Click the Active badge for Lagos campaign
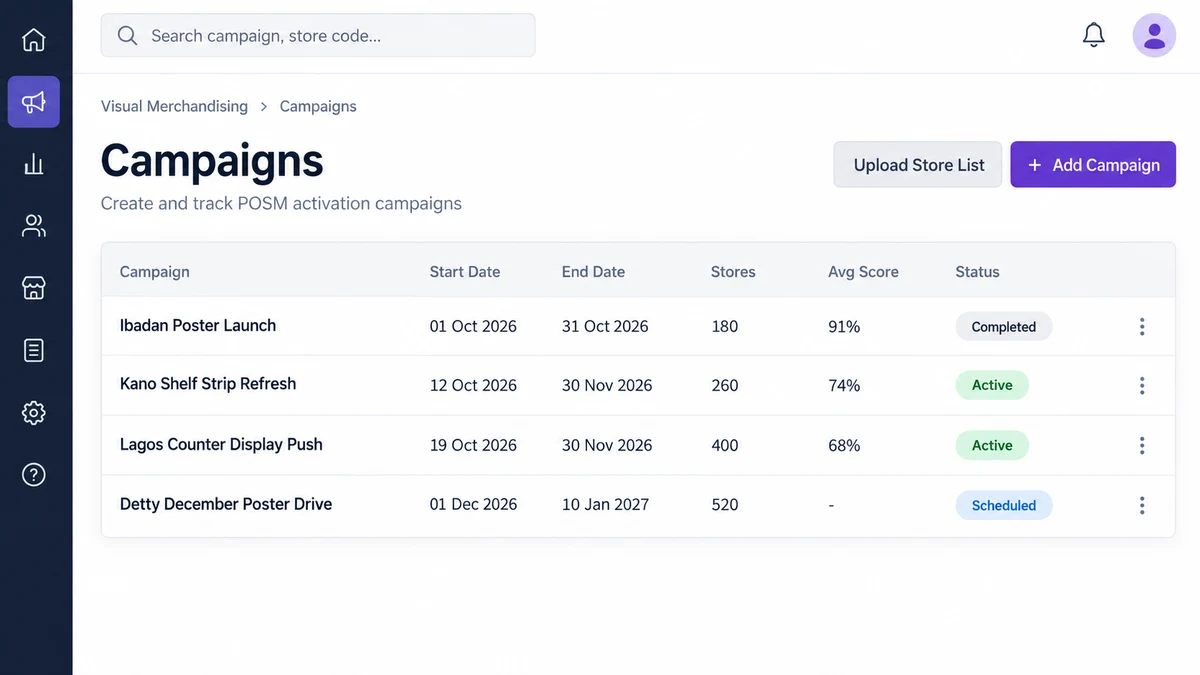The height and width of the screenshot is (675, 1200). (992, 445)
